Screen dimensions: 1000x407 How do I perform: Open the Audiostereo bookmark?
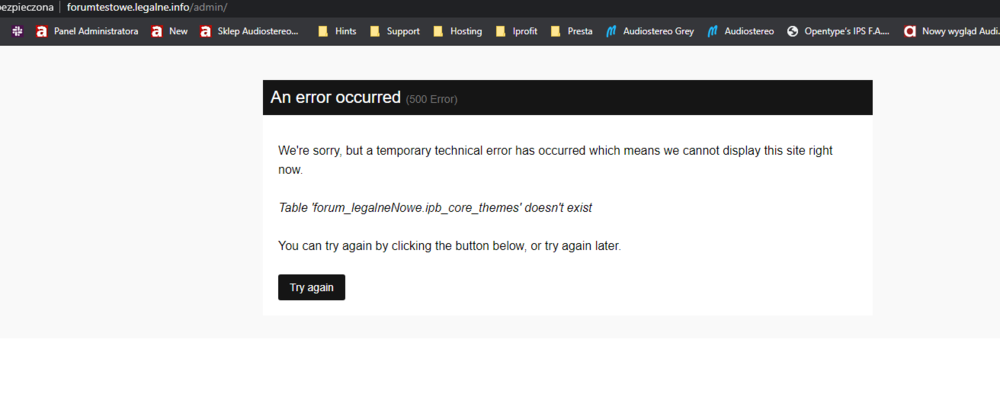pyautogui.click(x=740, y=31)
